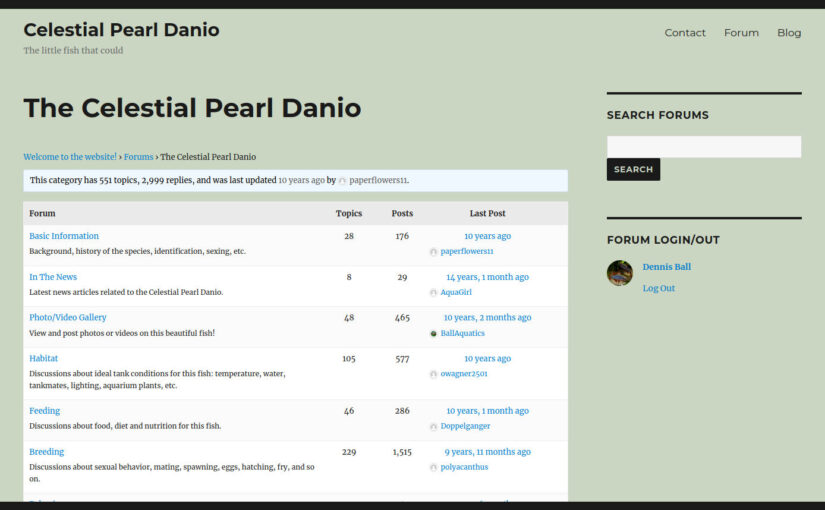
Task: Open the Blog menu item
Action: tap(789, 33)
